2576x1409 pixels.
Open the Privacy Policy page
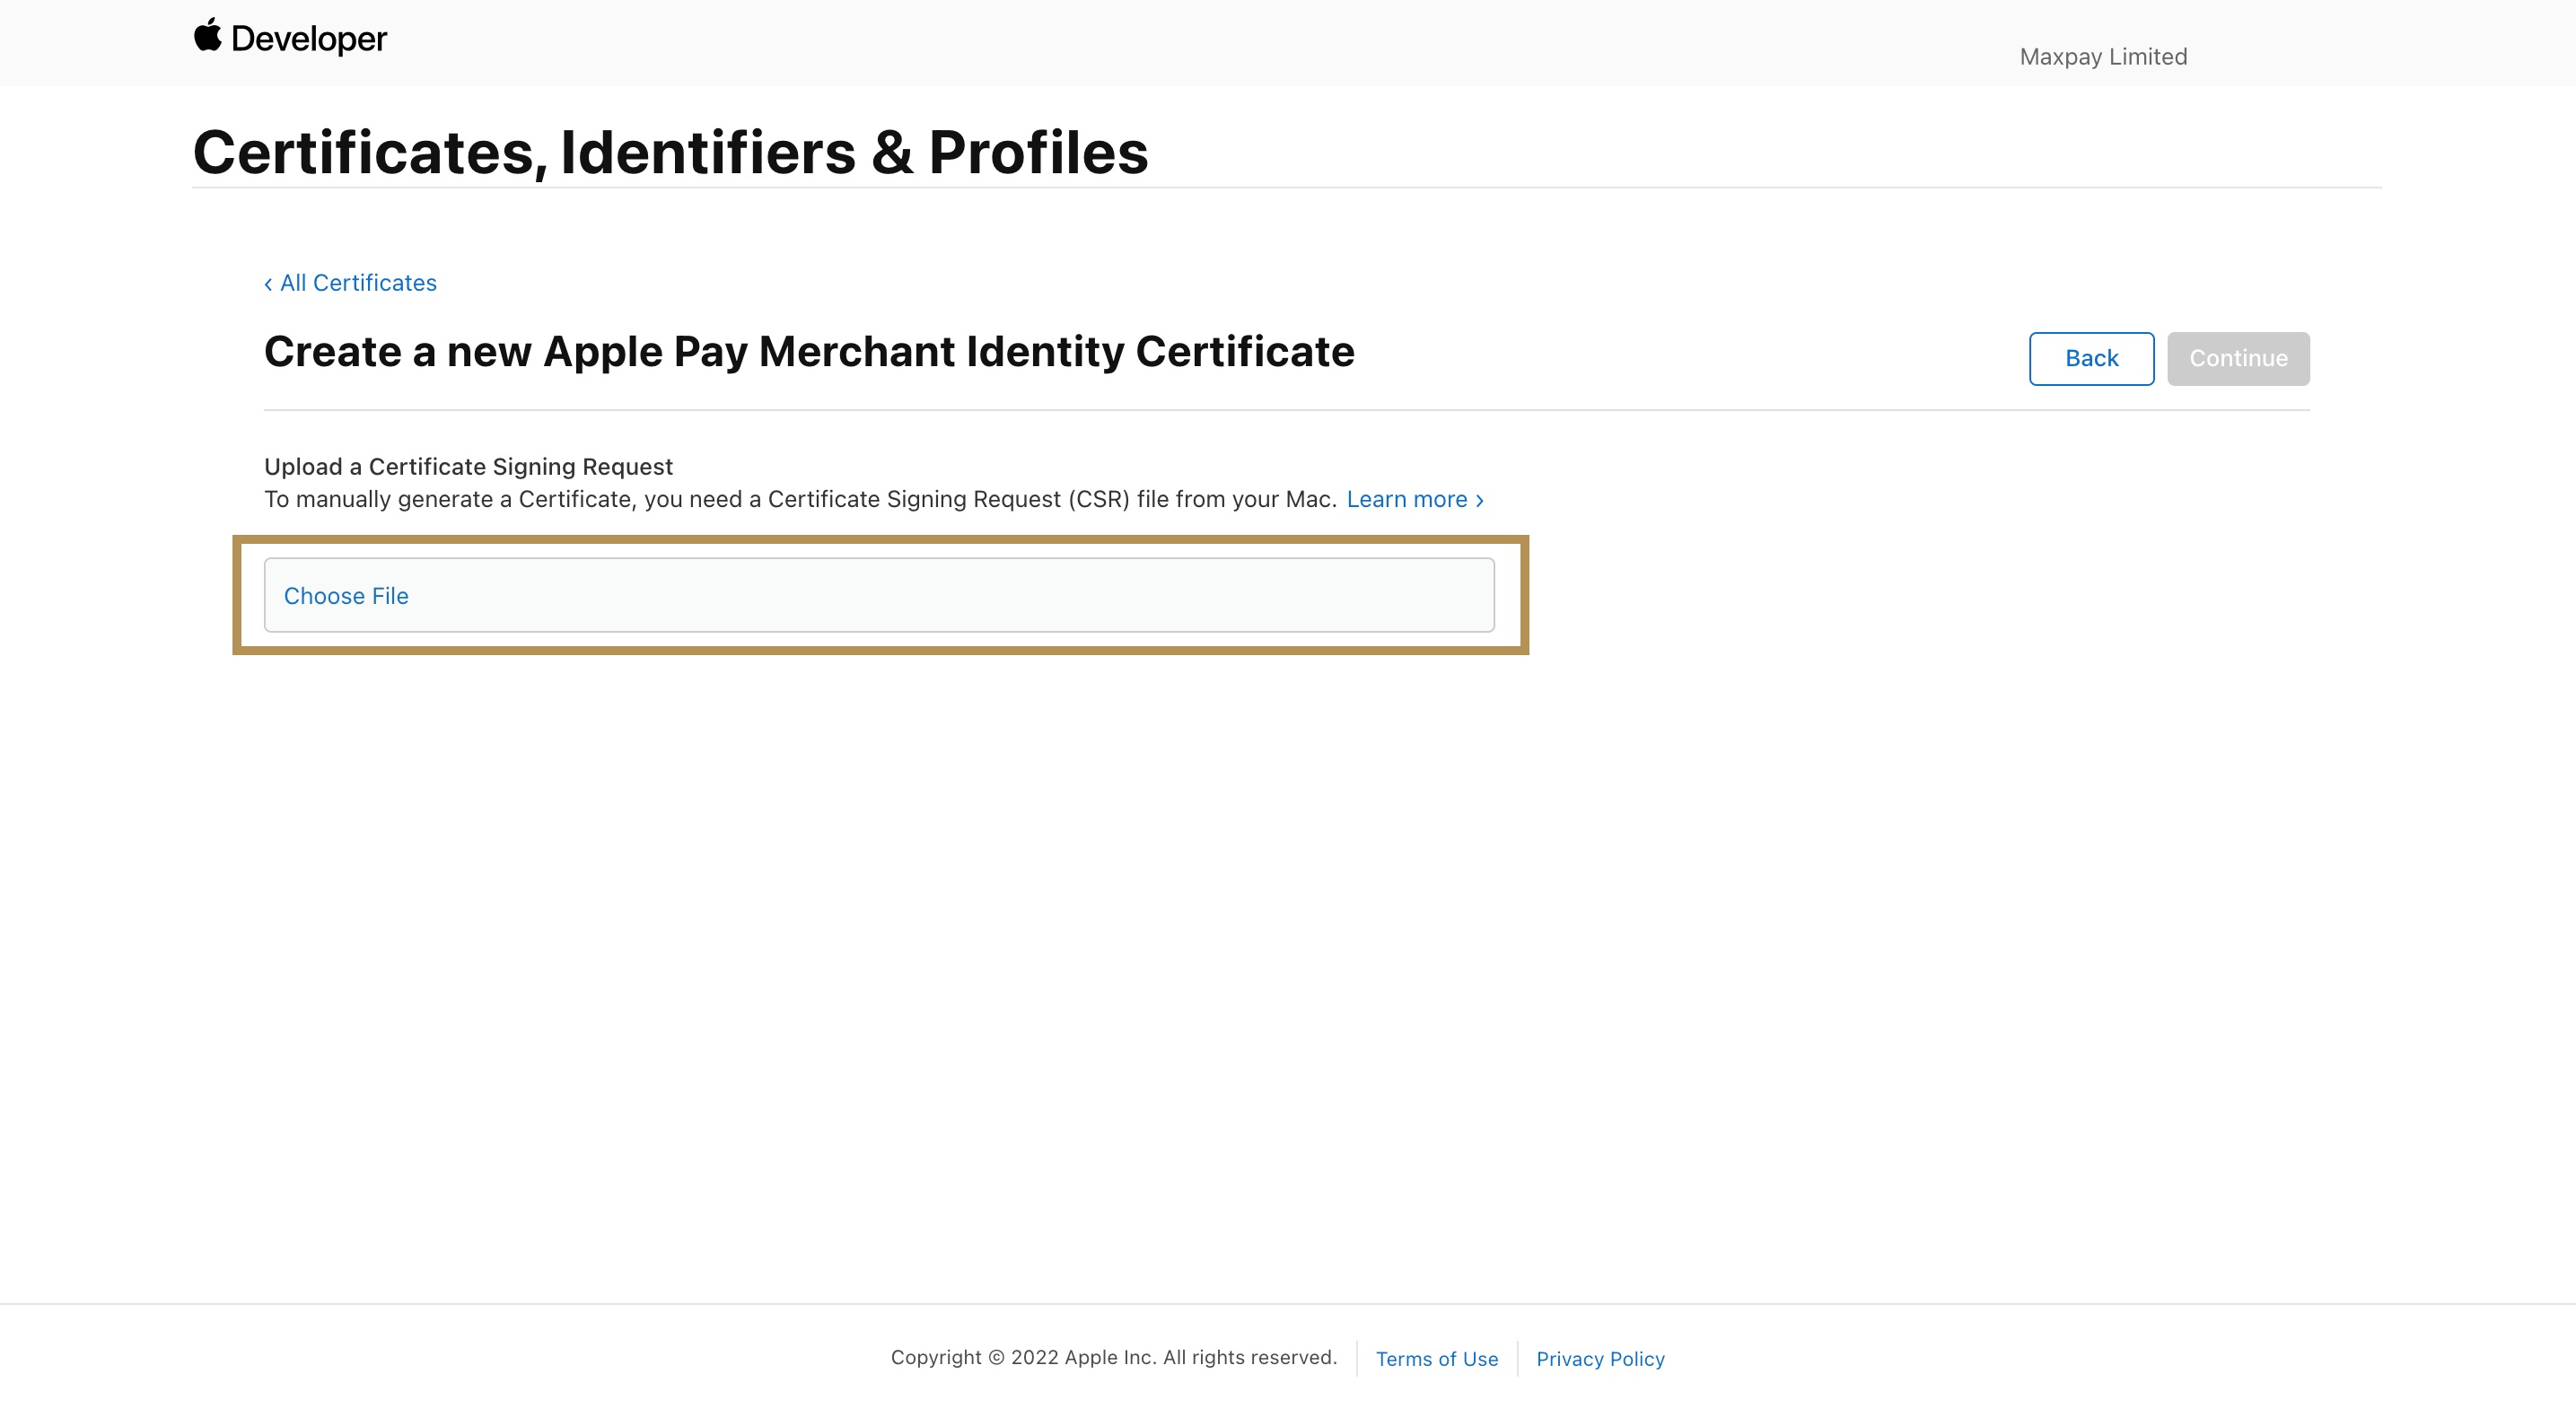point(1599,1358)
